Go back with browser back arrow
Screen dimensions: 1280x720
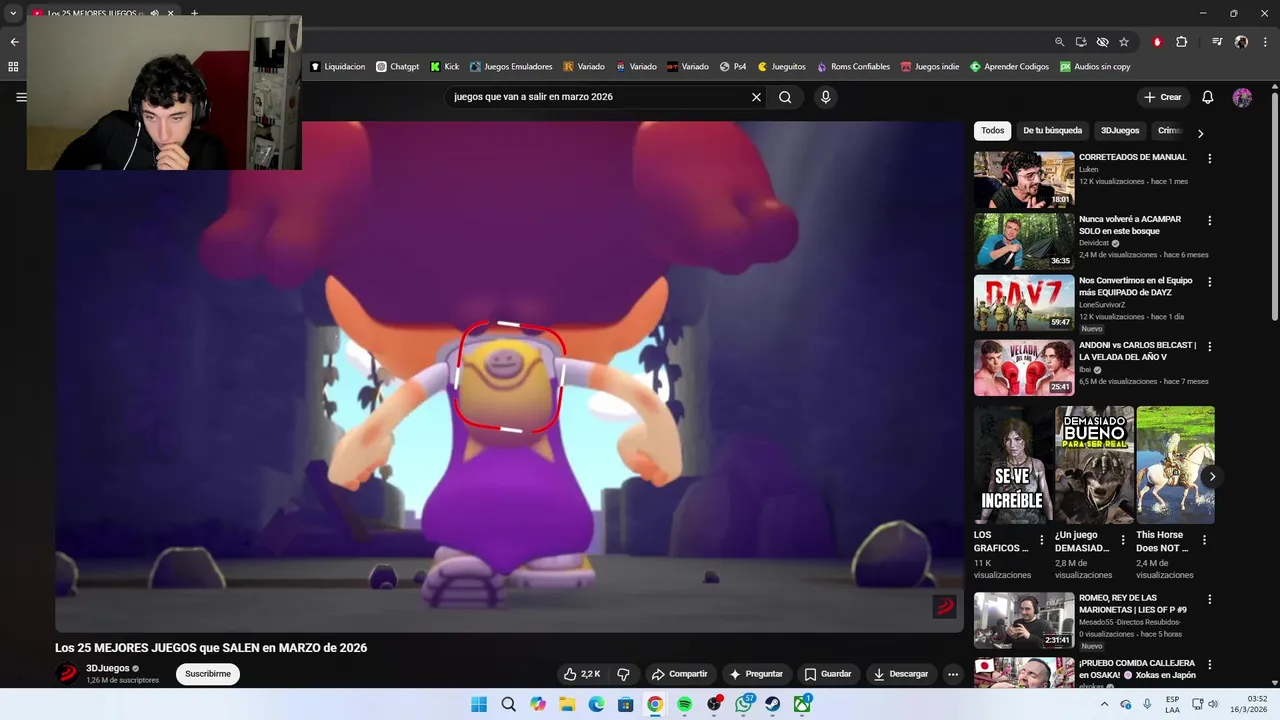click(14, 42)
